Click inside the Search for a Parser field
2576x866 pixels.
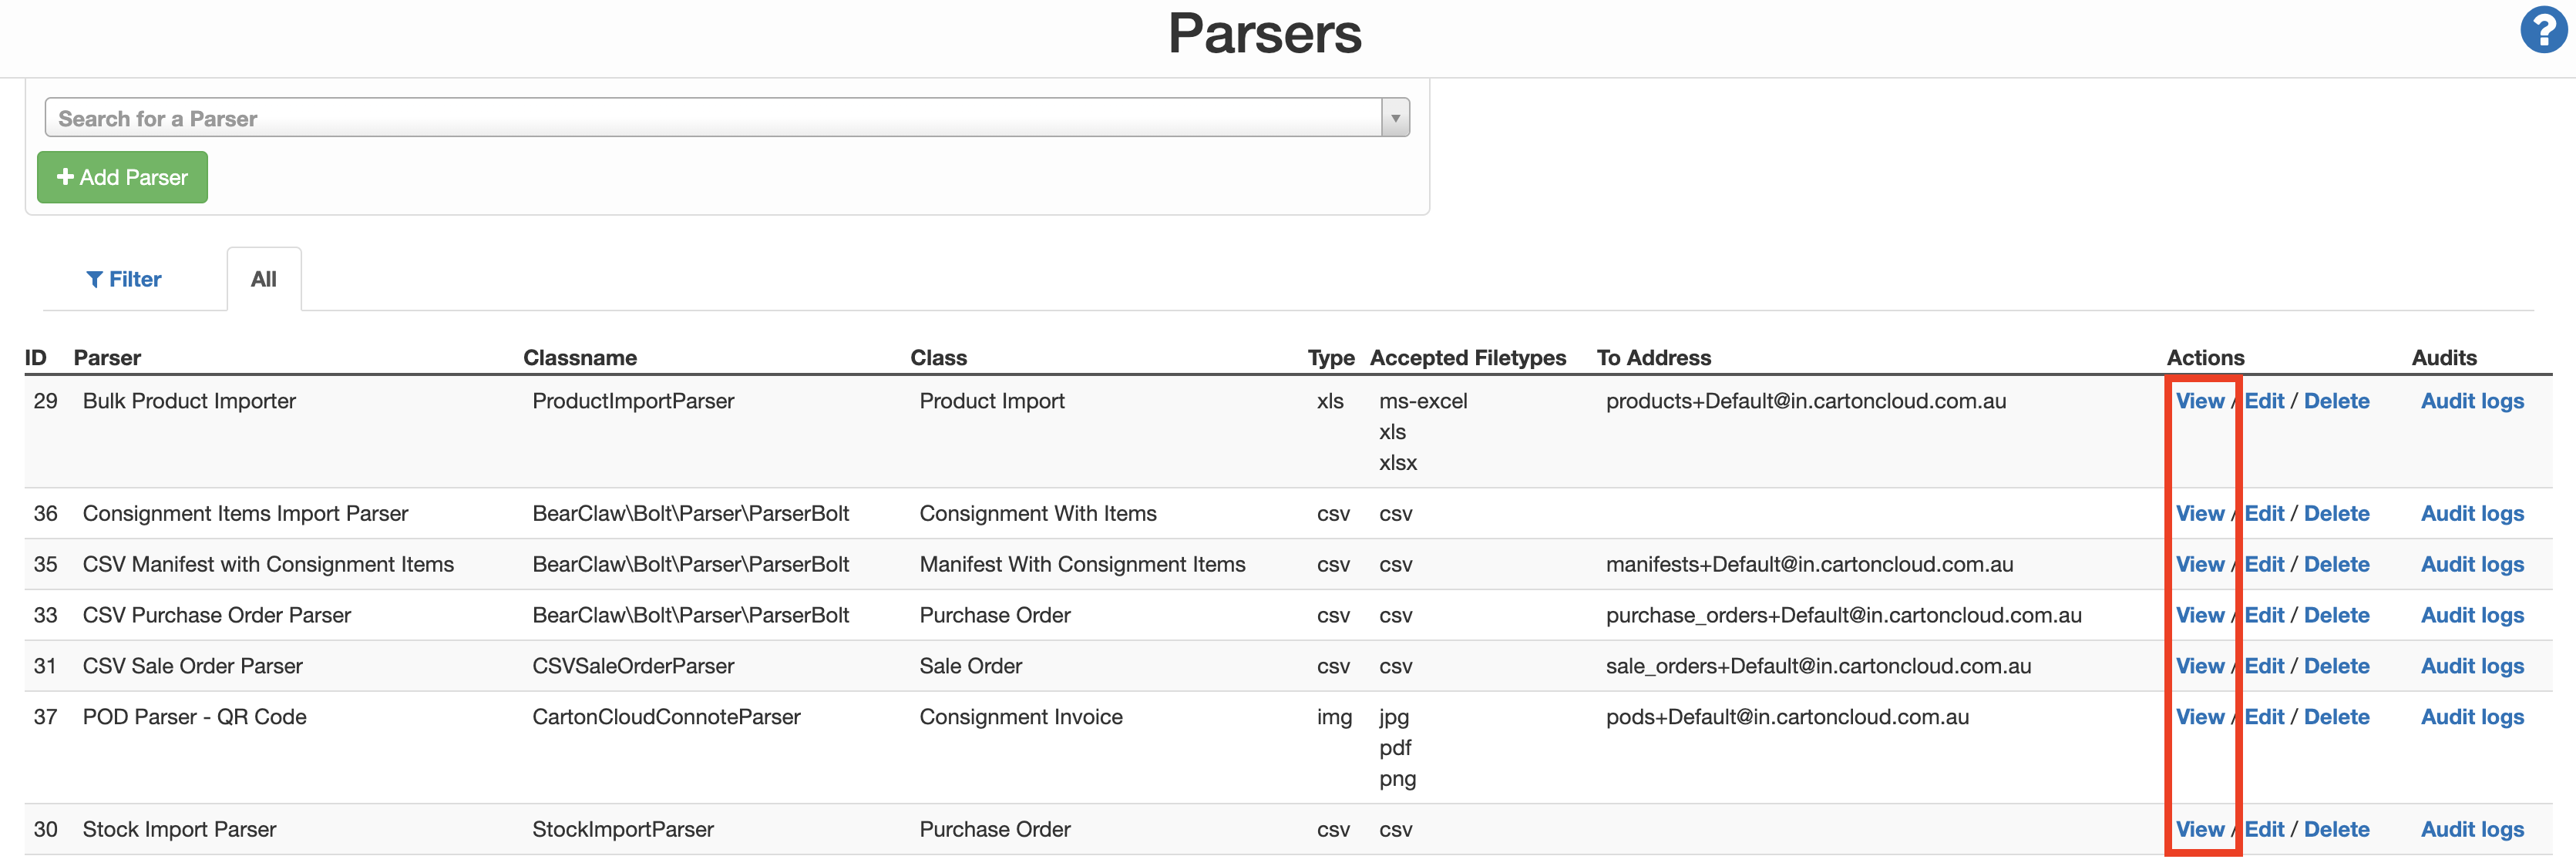(700, 116)
